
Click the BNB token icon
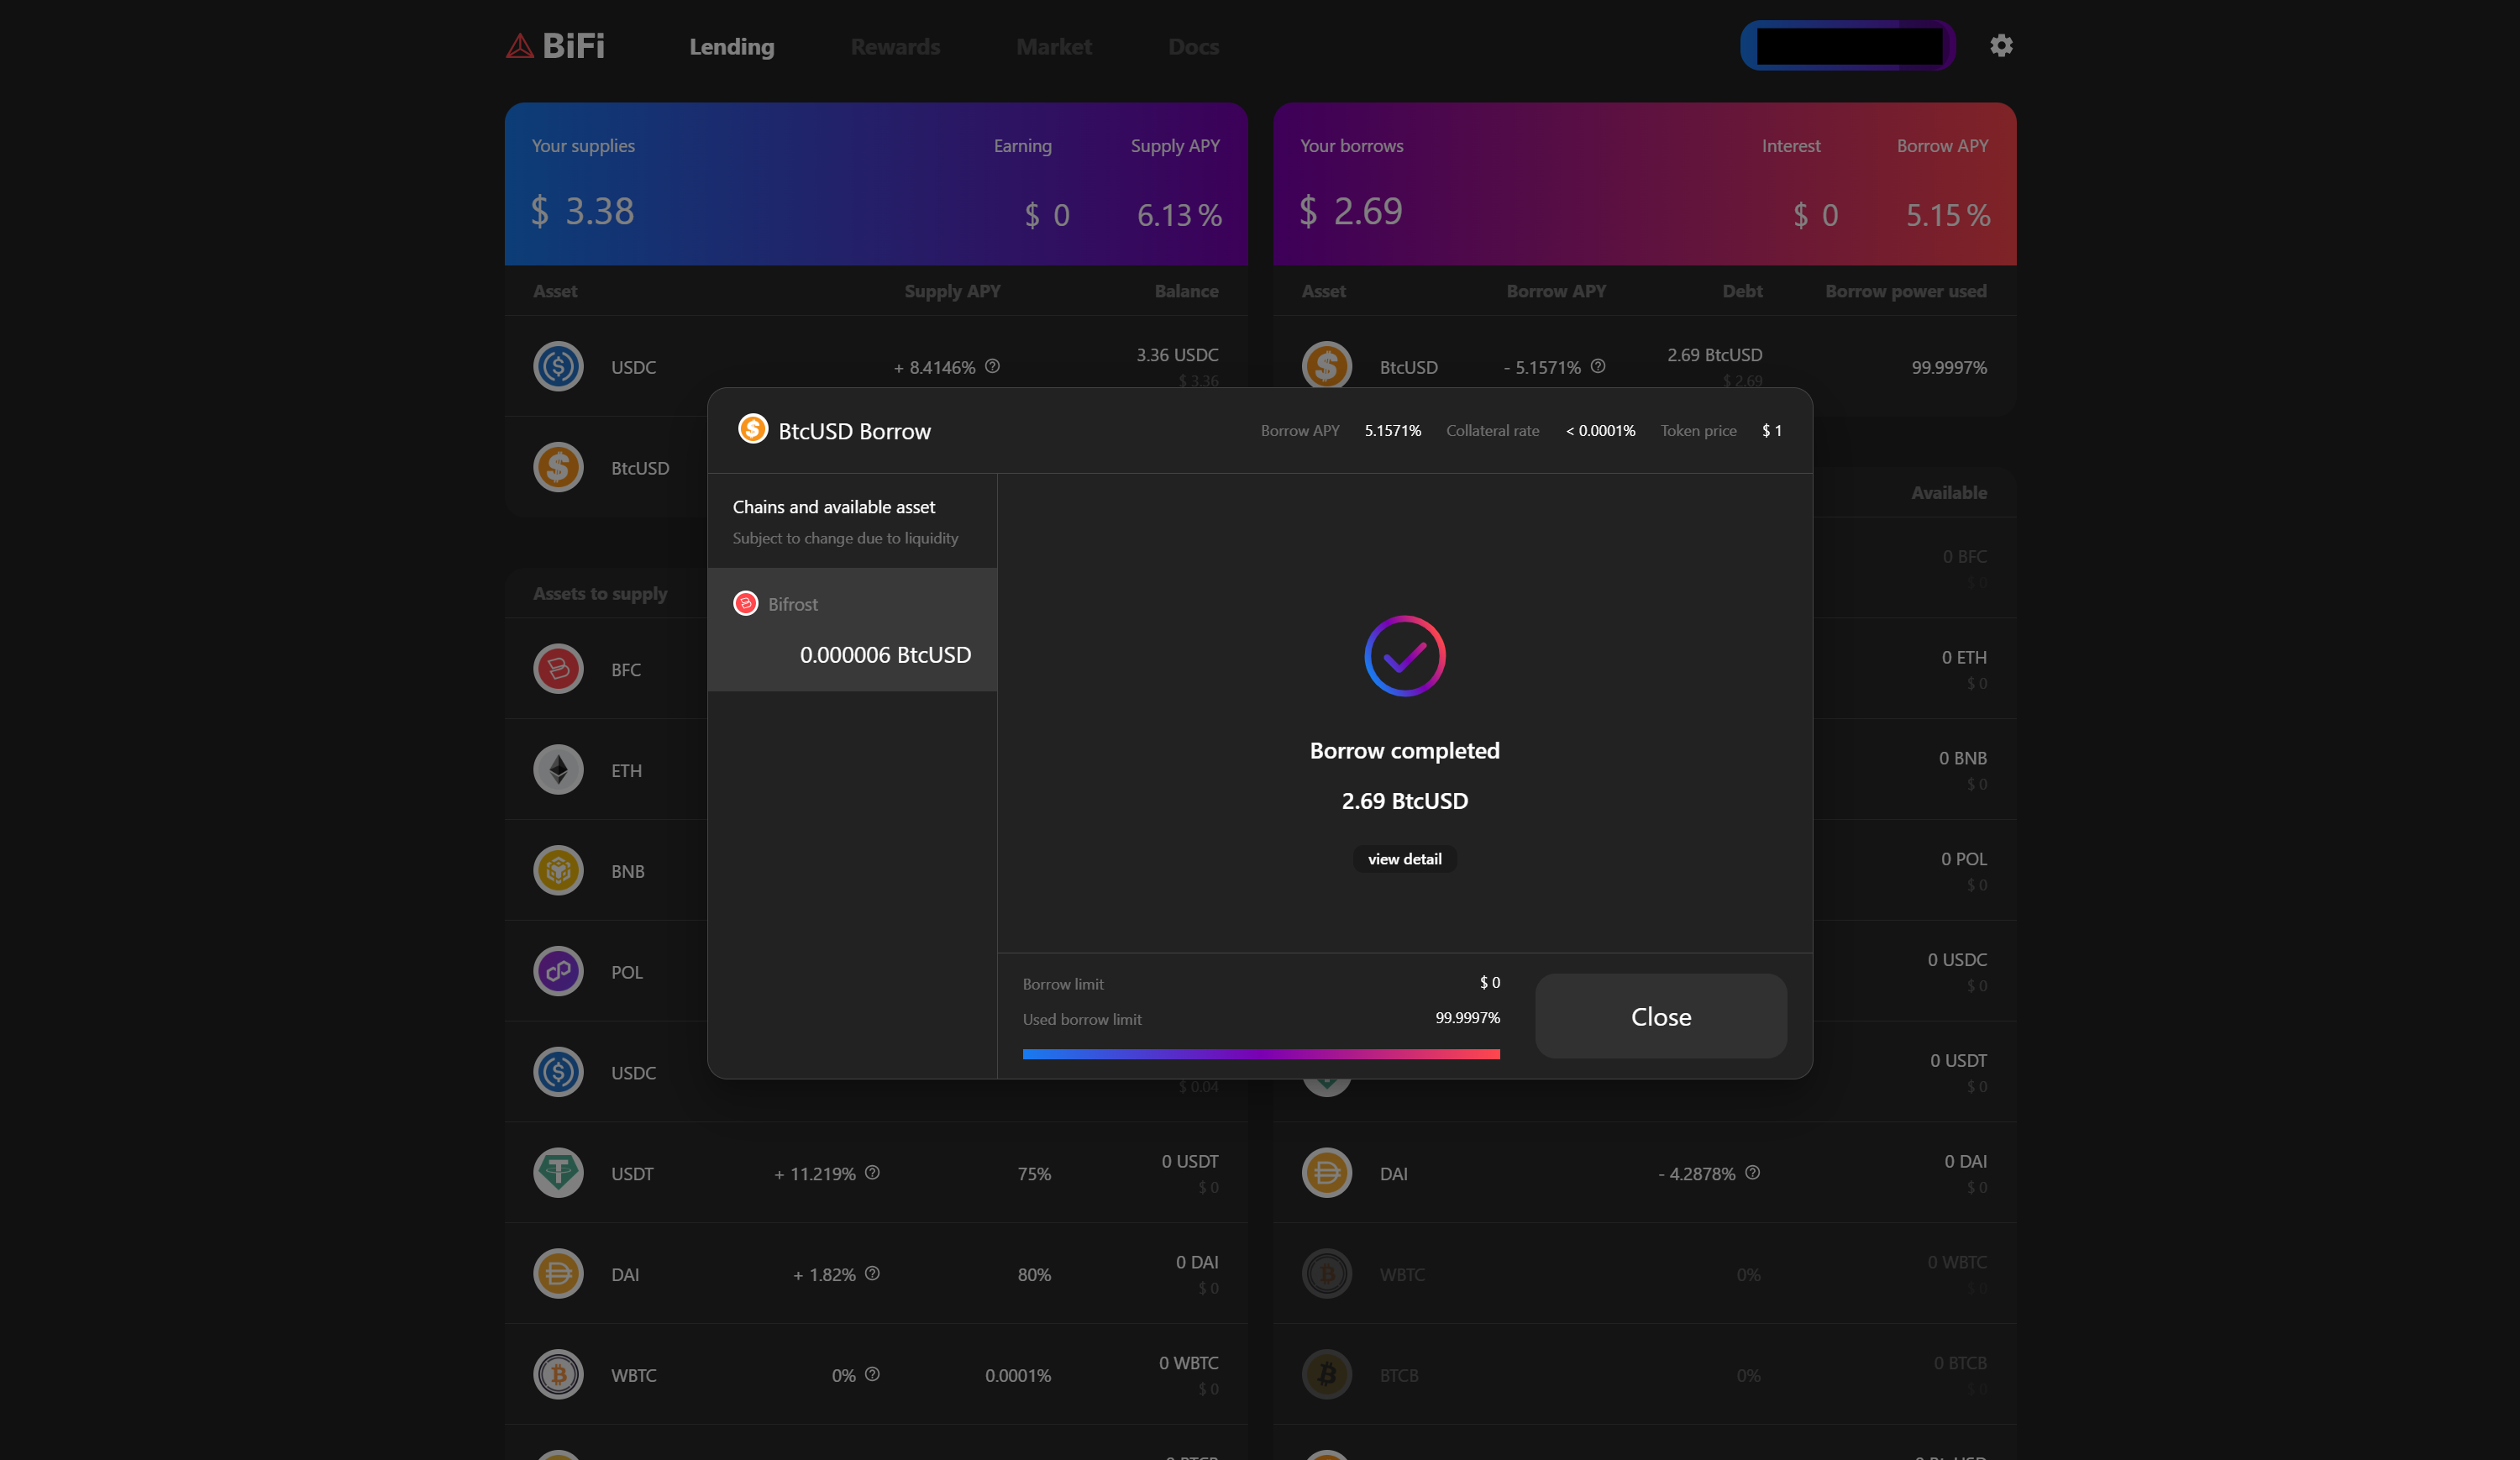pos(558,871)
